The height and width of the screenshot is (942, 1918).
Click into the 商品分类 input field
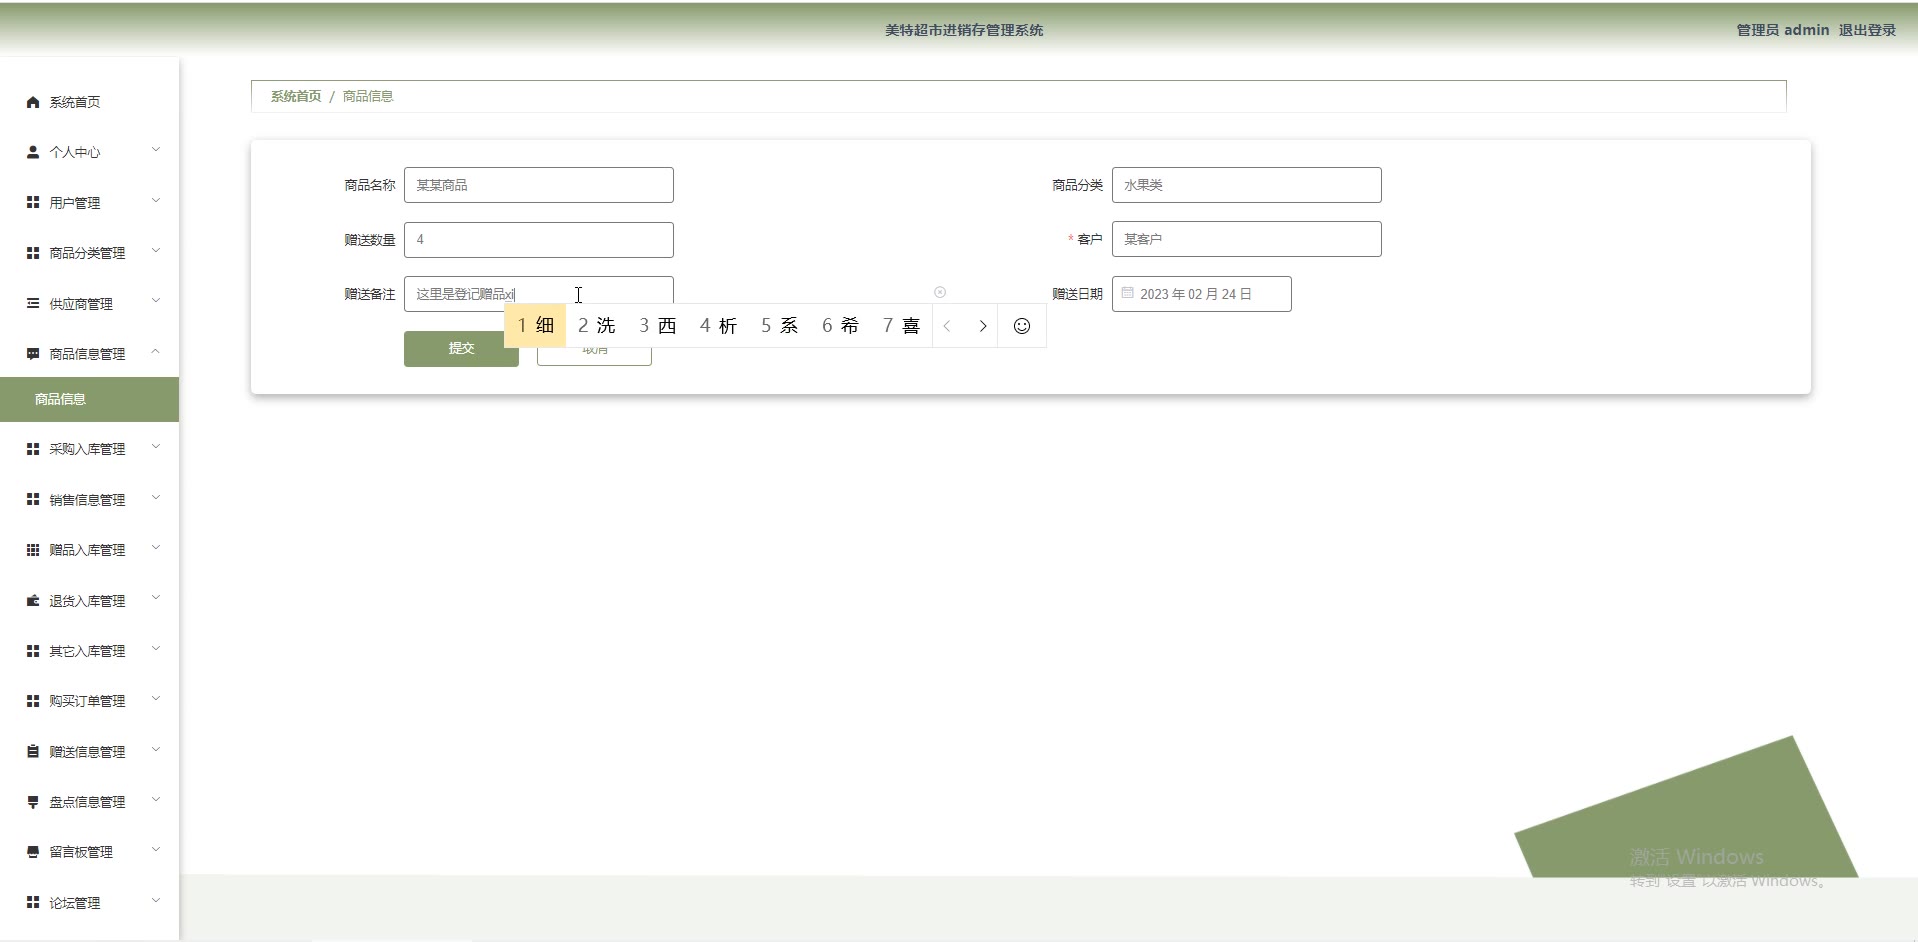pos(1247,185)
